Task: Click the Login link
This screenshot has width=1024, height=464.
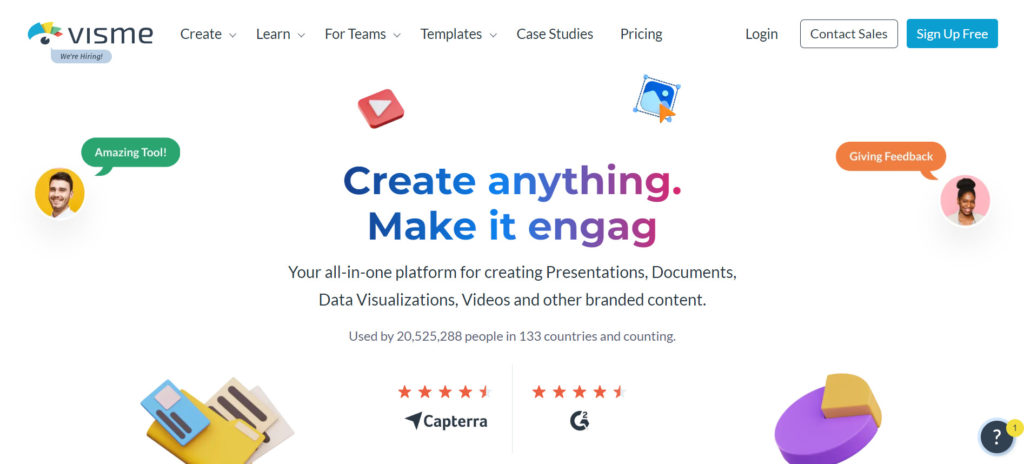Action: [x=761, y=34]
